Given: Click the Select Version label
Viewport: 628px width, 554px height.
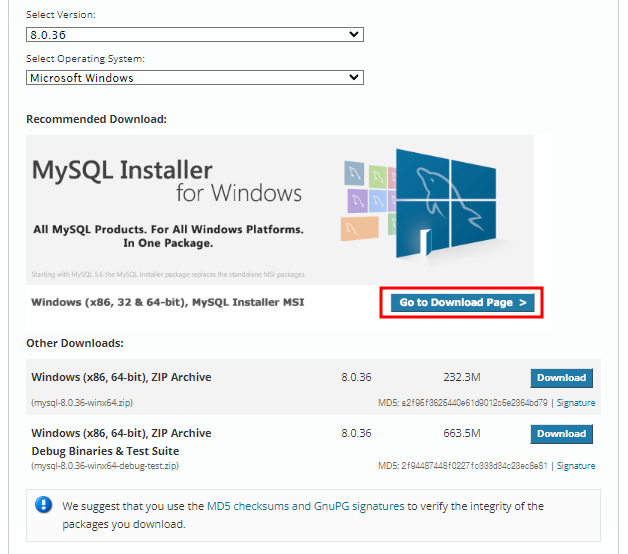Looking at the screenshot, I should tap(61, 15).
